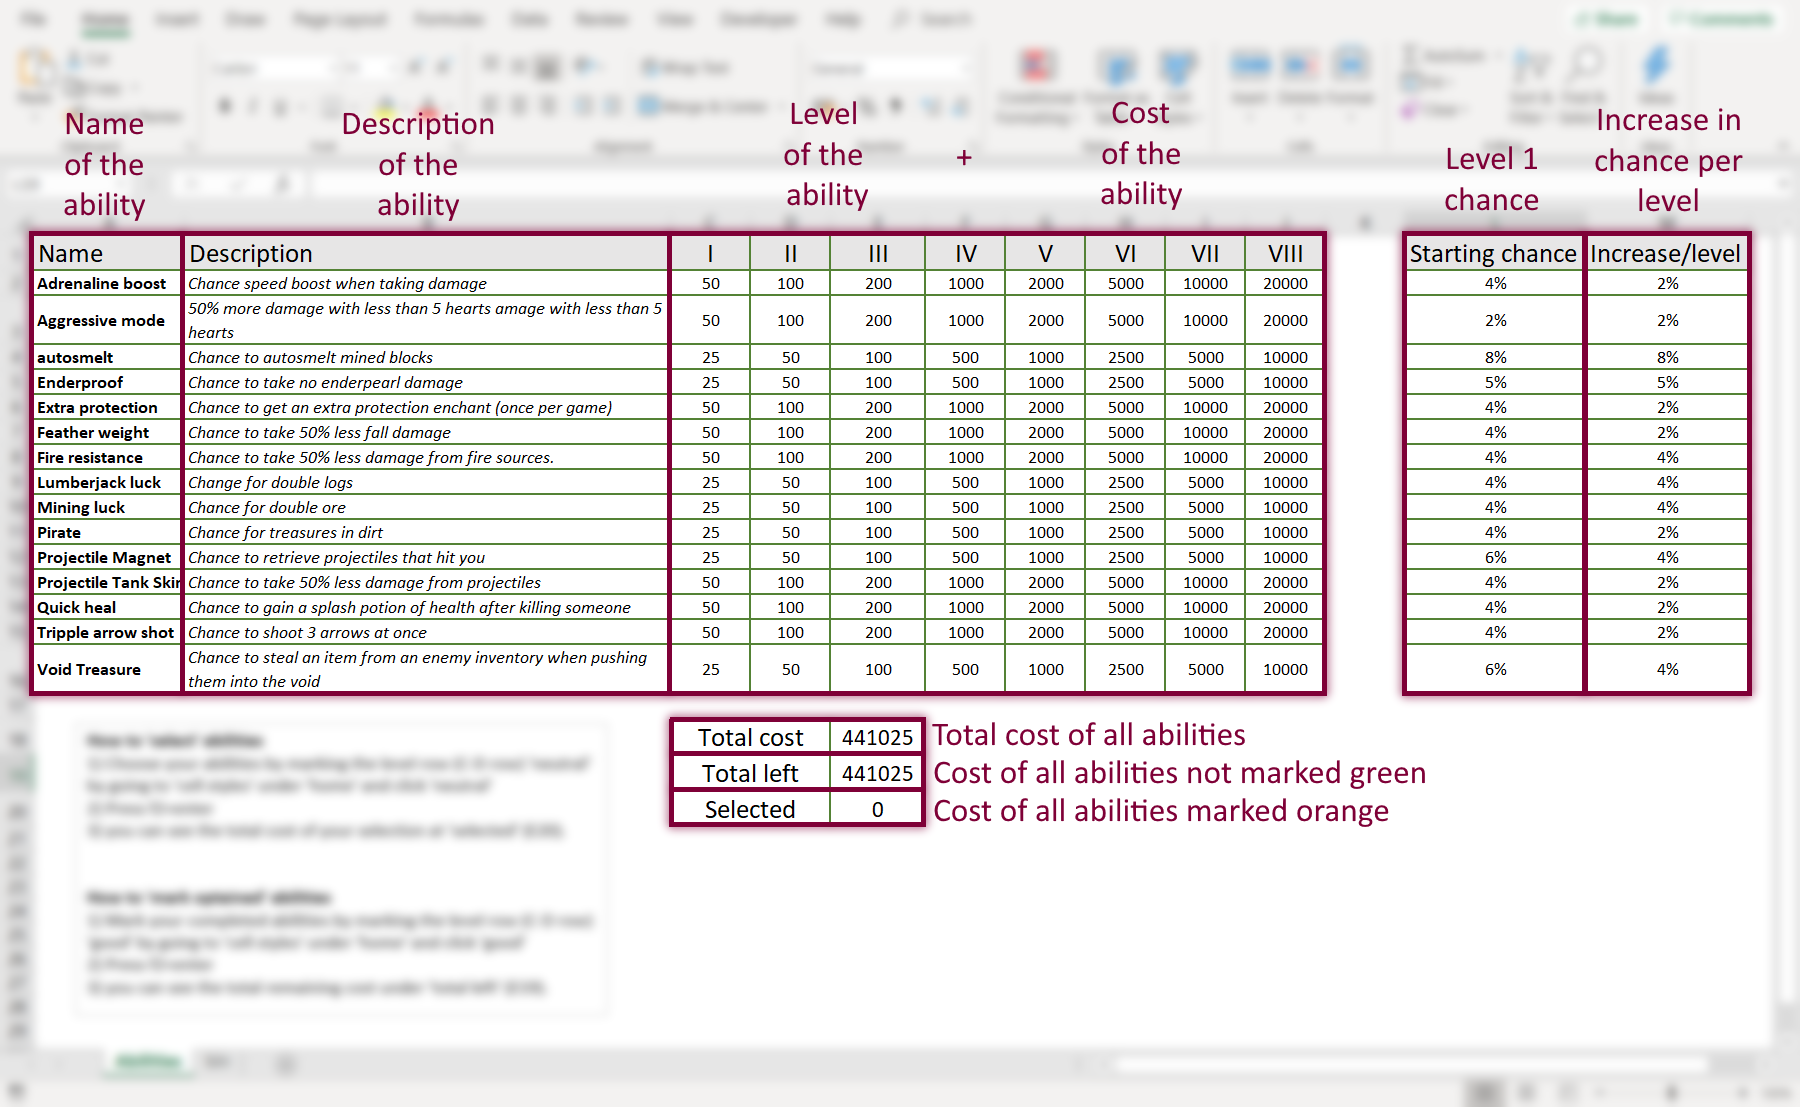Viewport: 1800px width, 1107px height.
Task: Select Quick heal level VII cost 10000
Action: click(x=1205, y=608)
